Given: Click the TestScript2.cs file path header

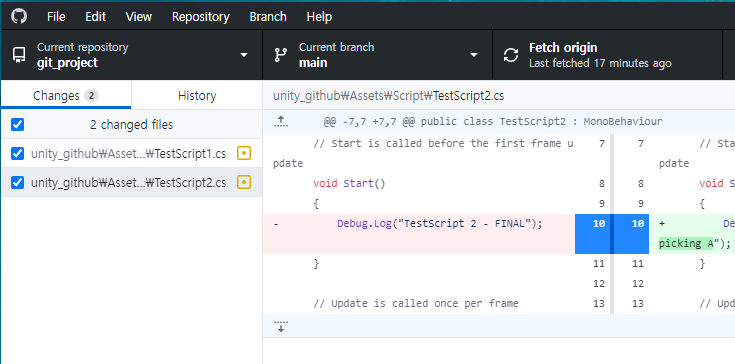Looking at the screenshot, I should coord(389,96).
